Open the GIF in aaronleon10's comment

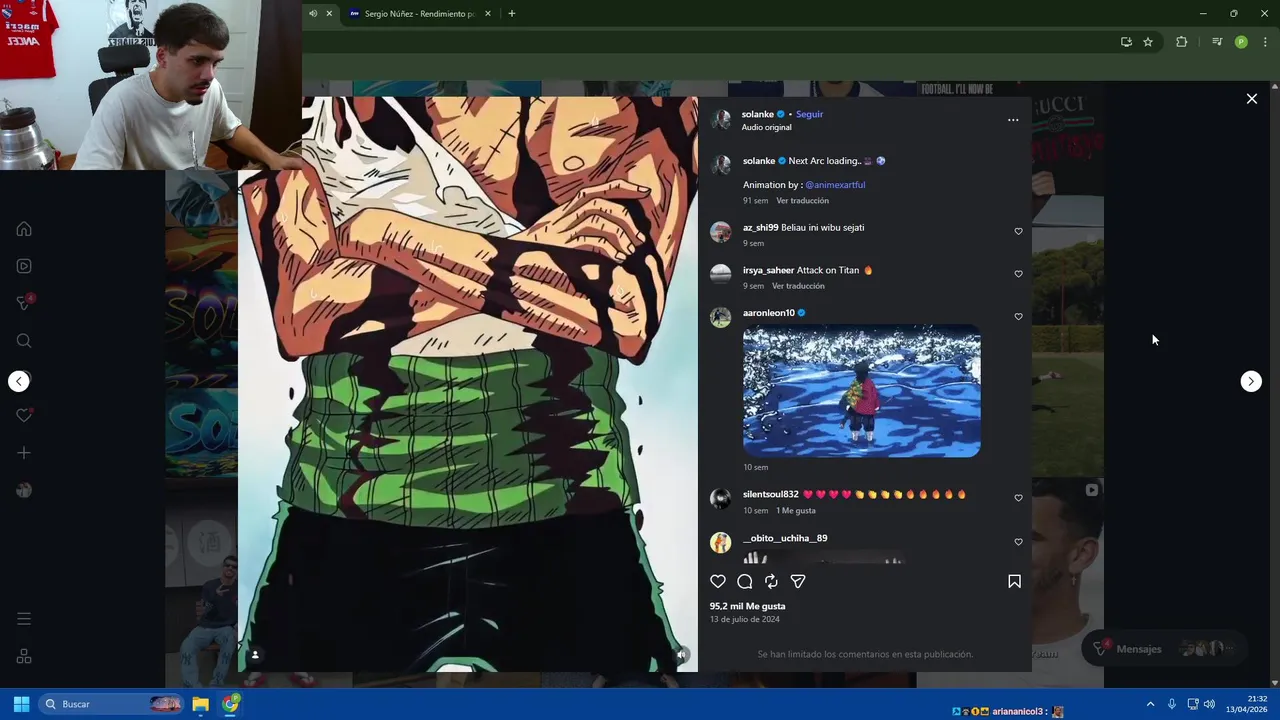pyautogui.click(x=861, y=390)
